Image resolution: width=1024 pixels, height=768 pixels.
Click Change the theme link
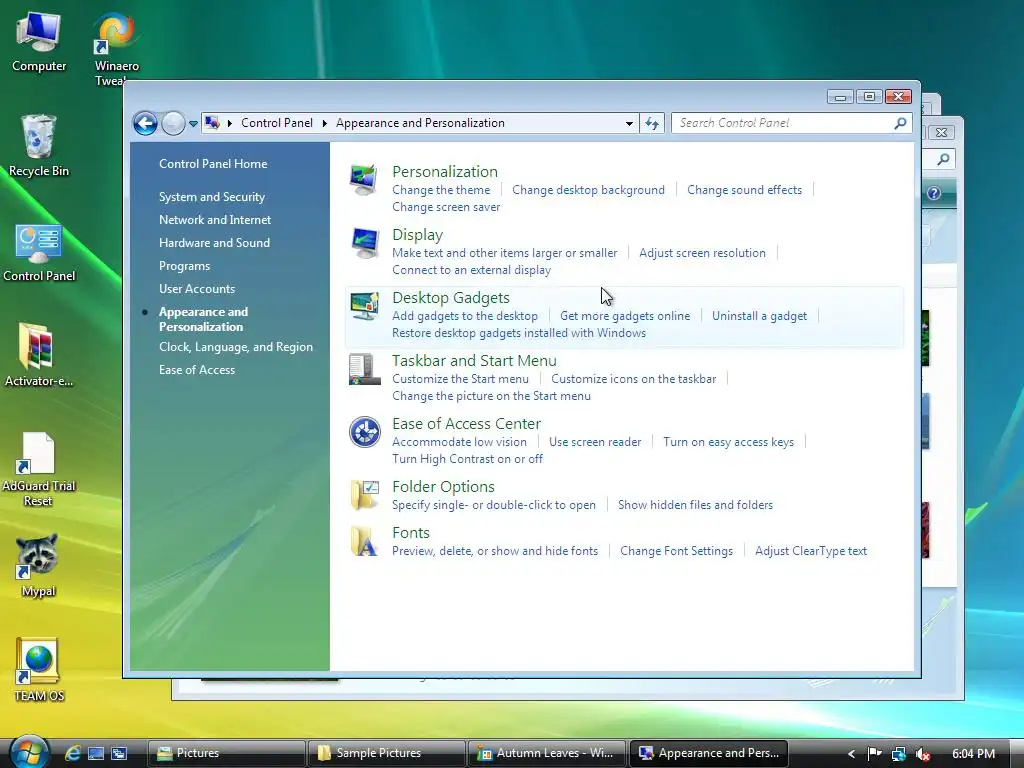click(441, 190)
